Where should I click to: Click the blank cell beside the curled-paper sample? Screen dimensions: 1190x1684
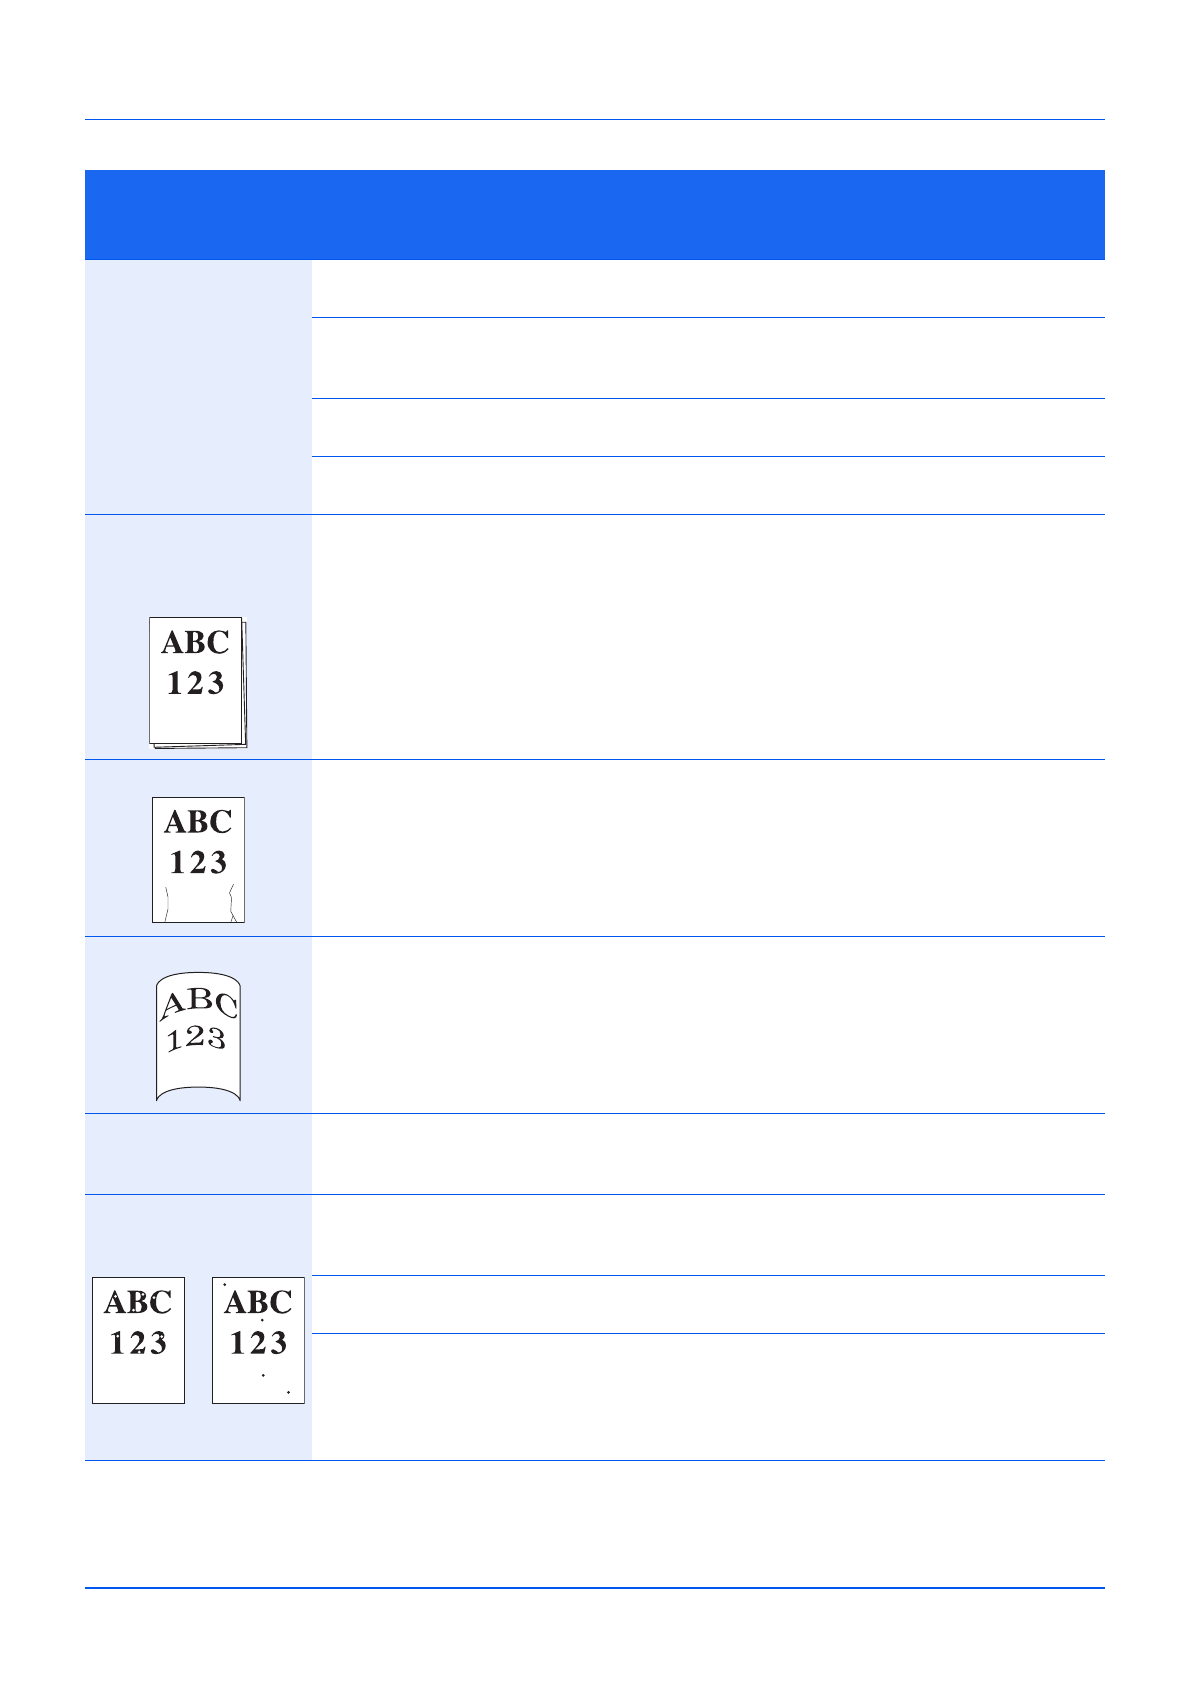[x=708, y=1025]
